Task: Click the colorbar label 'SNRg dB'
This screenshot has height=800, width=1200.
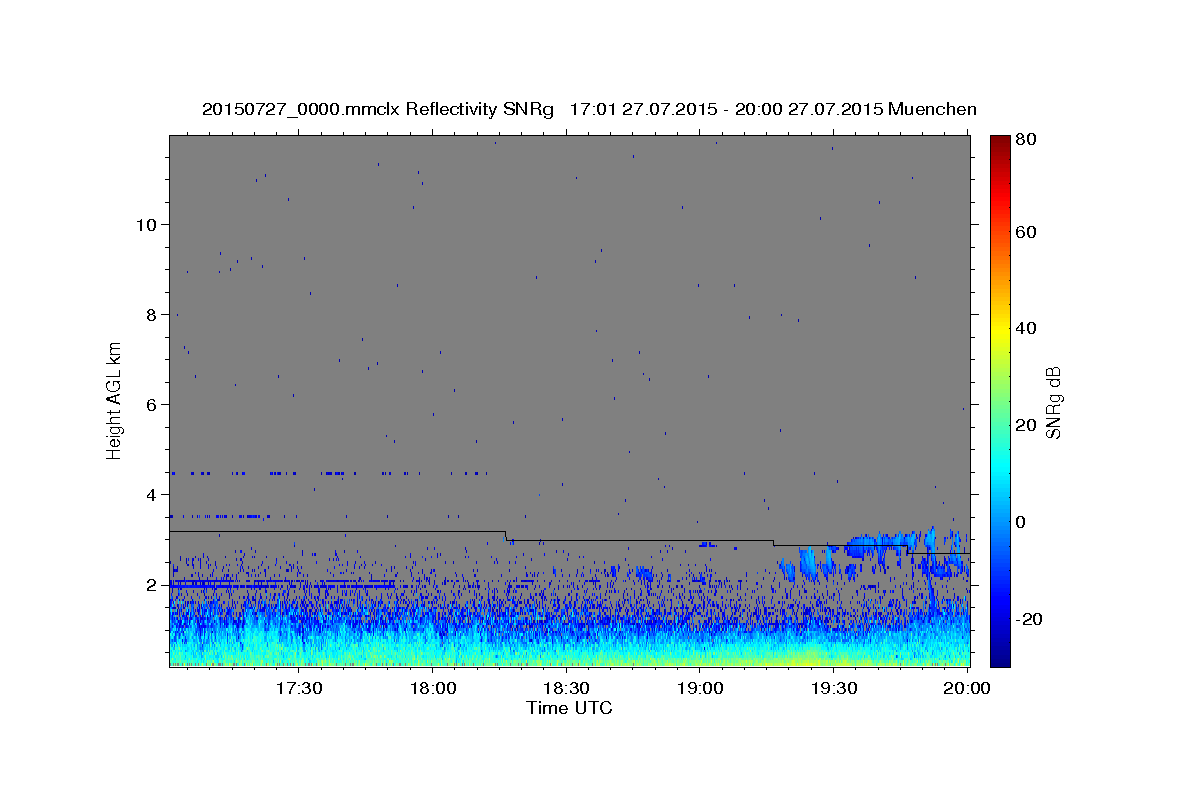Action: pyautogui.click(x=1053, y=402)
